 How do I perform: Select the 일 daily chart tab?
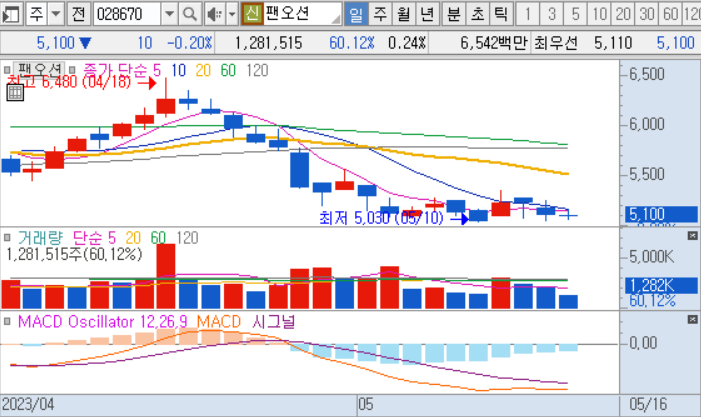356,14
